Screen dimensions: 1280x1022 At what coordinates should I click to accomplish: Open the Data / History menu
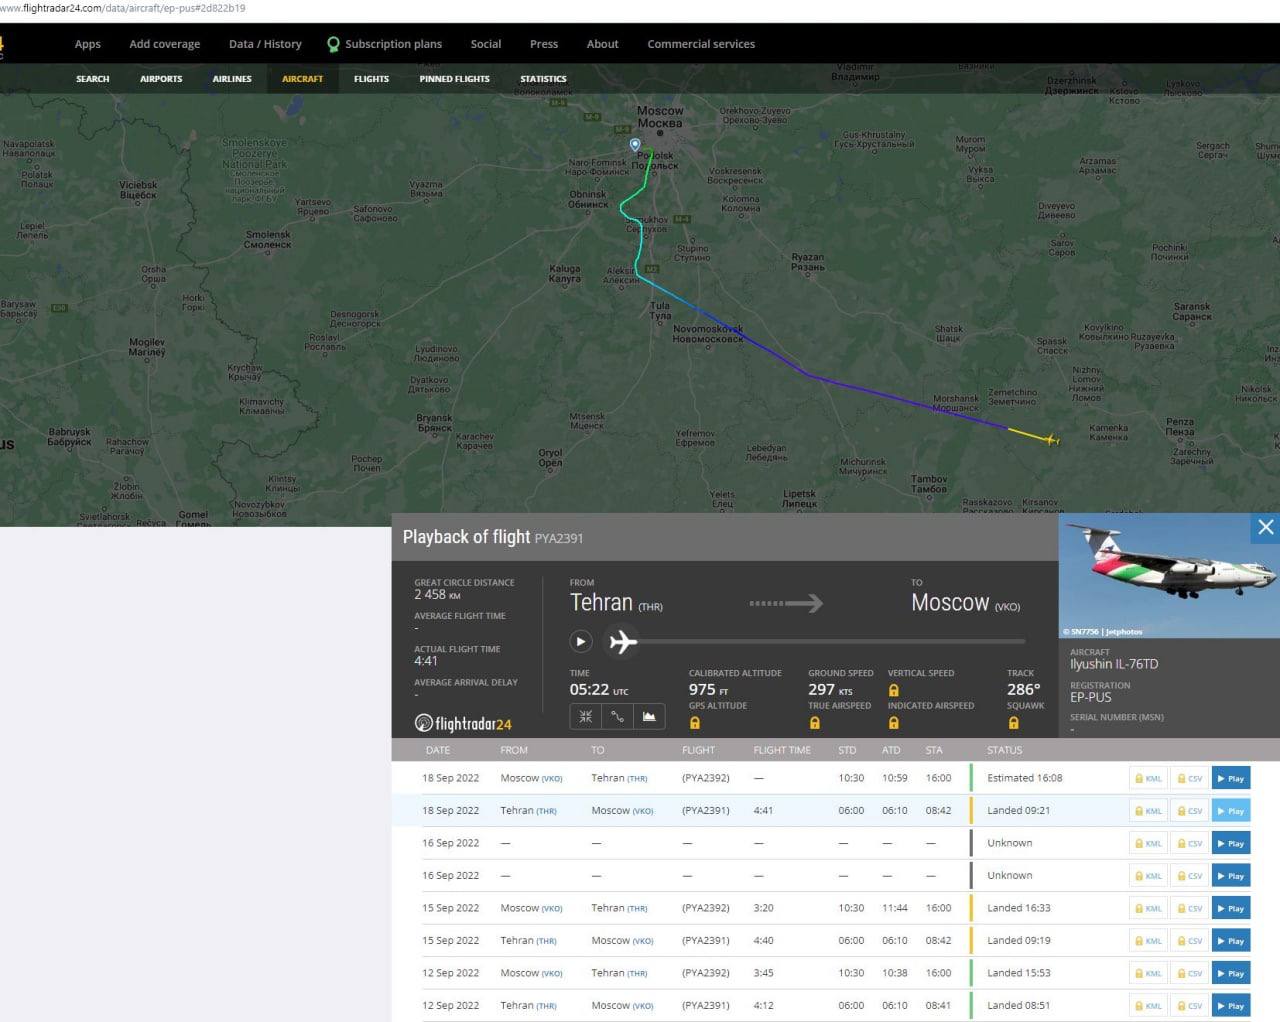(265, 44)
